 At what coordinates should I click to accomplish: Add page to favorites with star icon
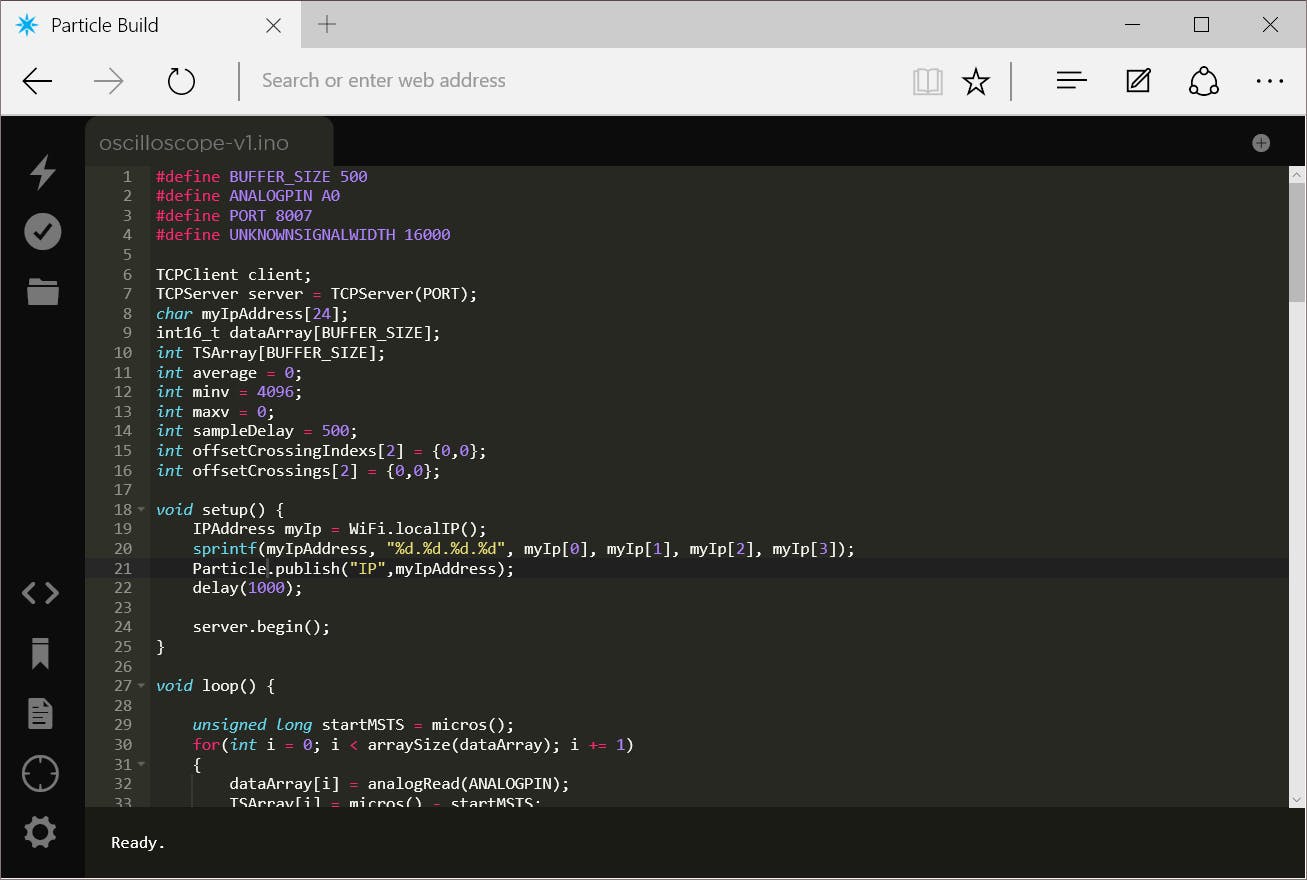[x=976, y=82]
